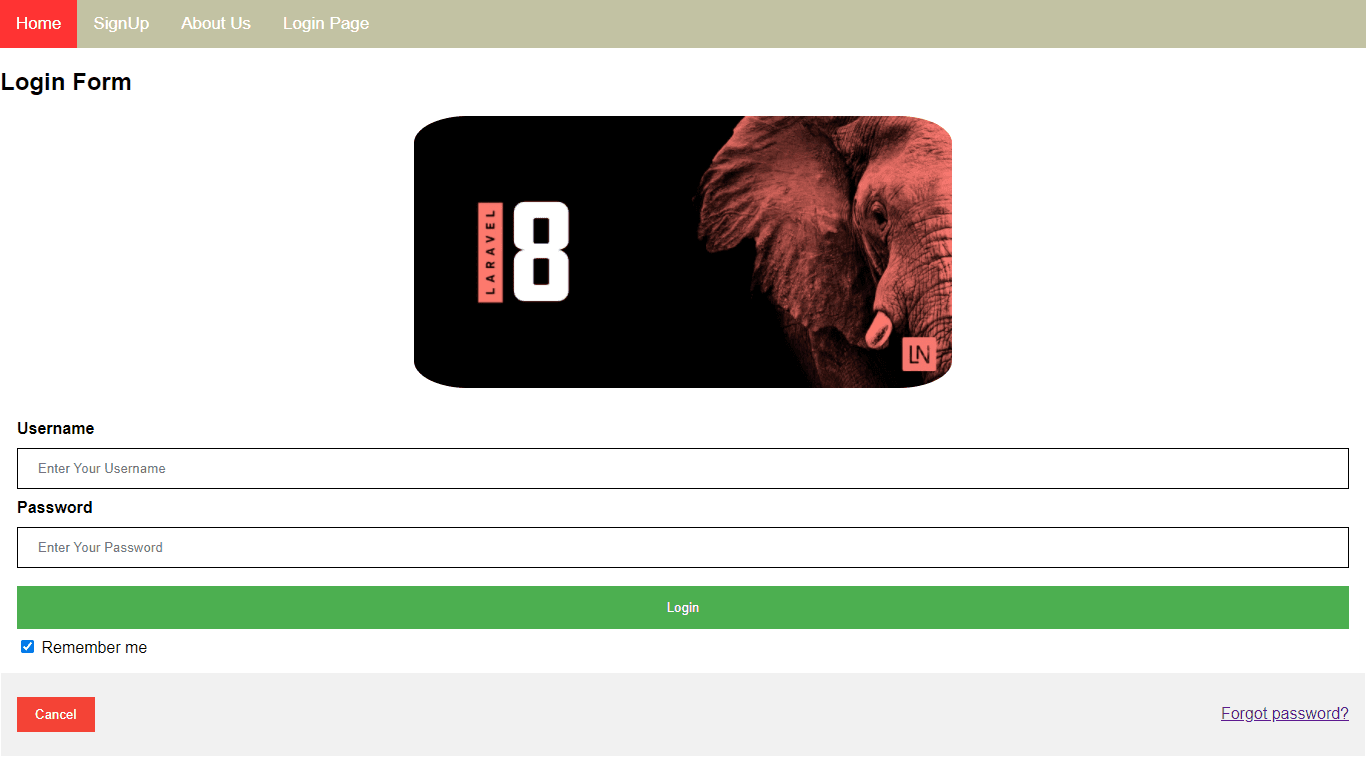Open the Home menu item

tap(38, 24)
